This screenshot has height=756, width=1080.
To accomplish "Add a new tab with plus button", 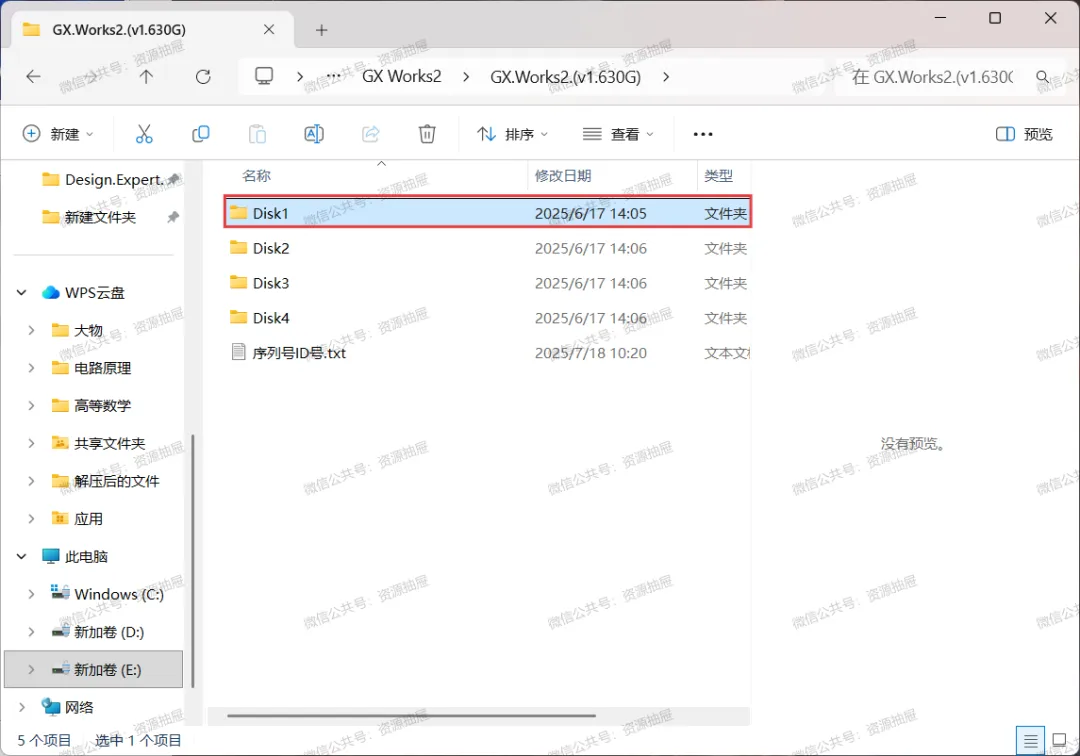I will 322,30.
